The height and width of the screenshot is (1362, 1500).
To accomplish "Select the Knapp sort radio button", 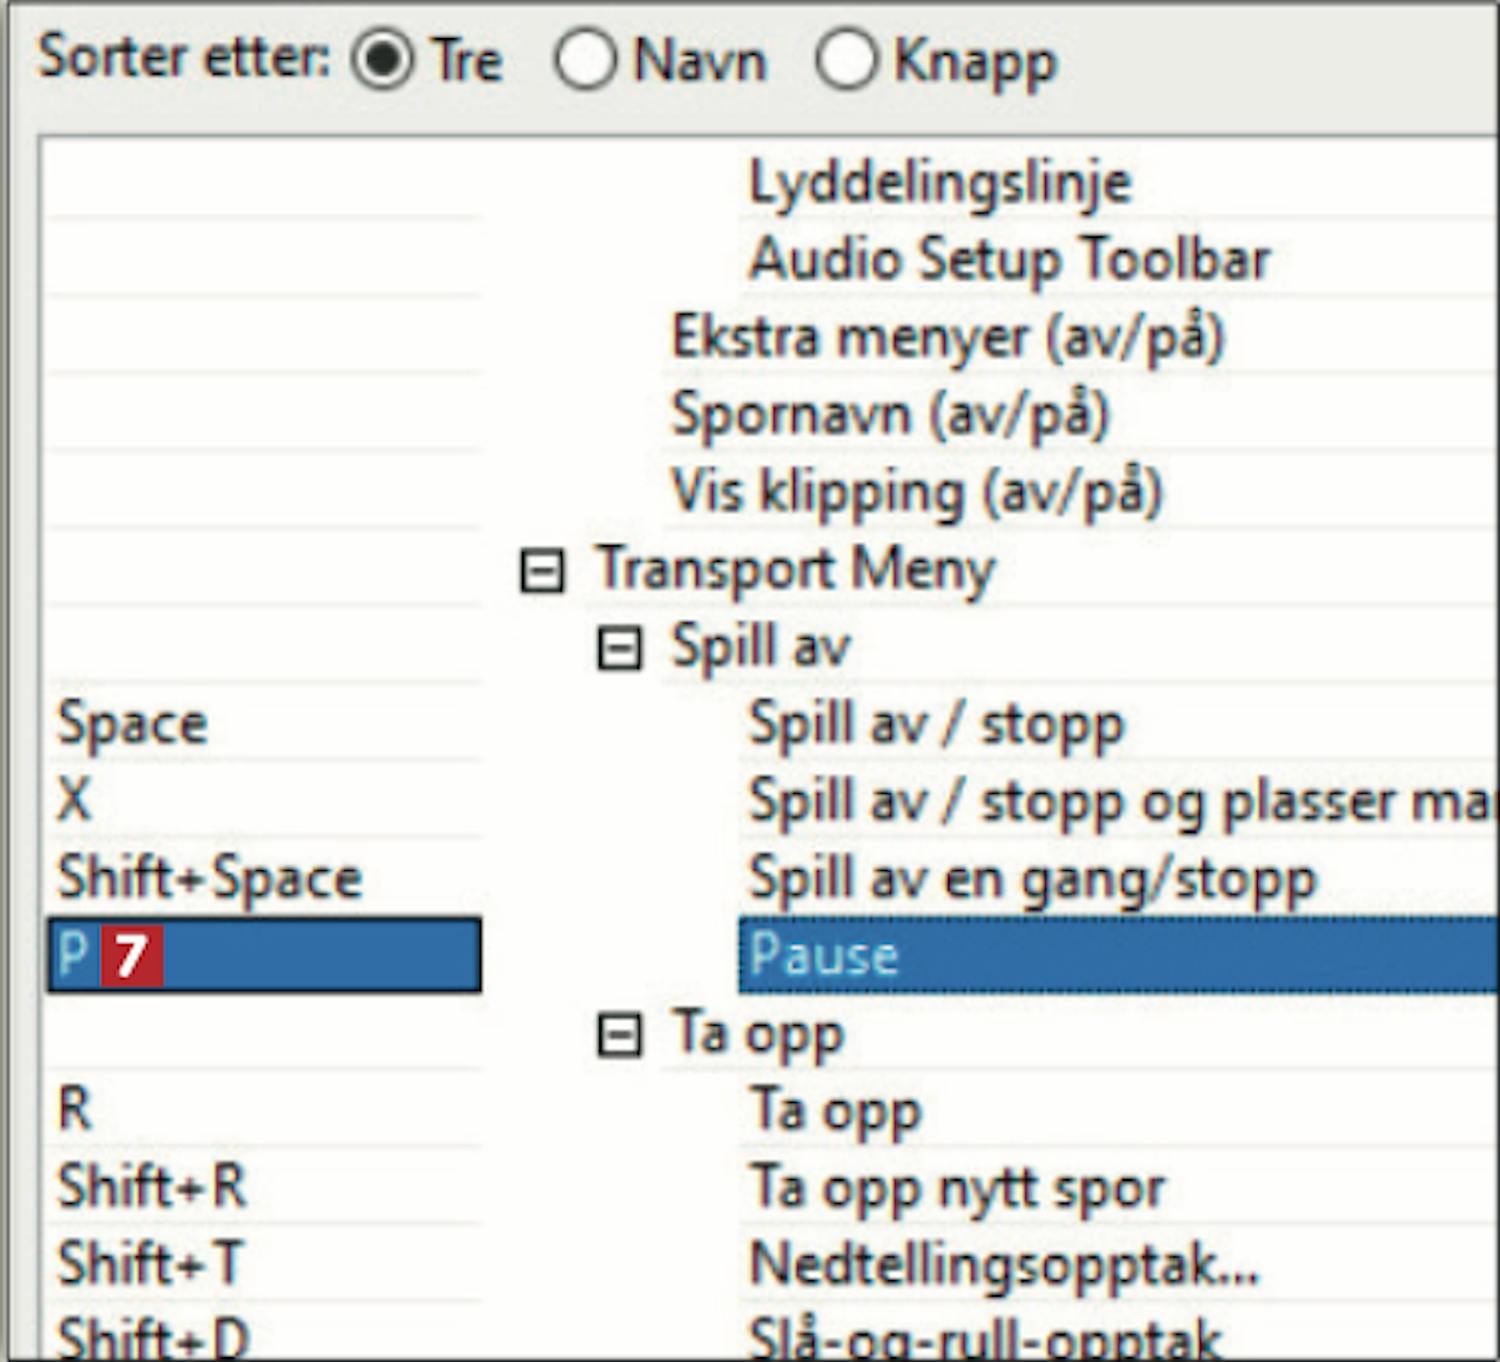I will tap(846, 59).
